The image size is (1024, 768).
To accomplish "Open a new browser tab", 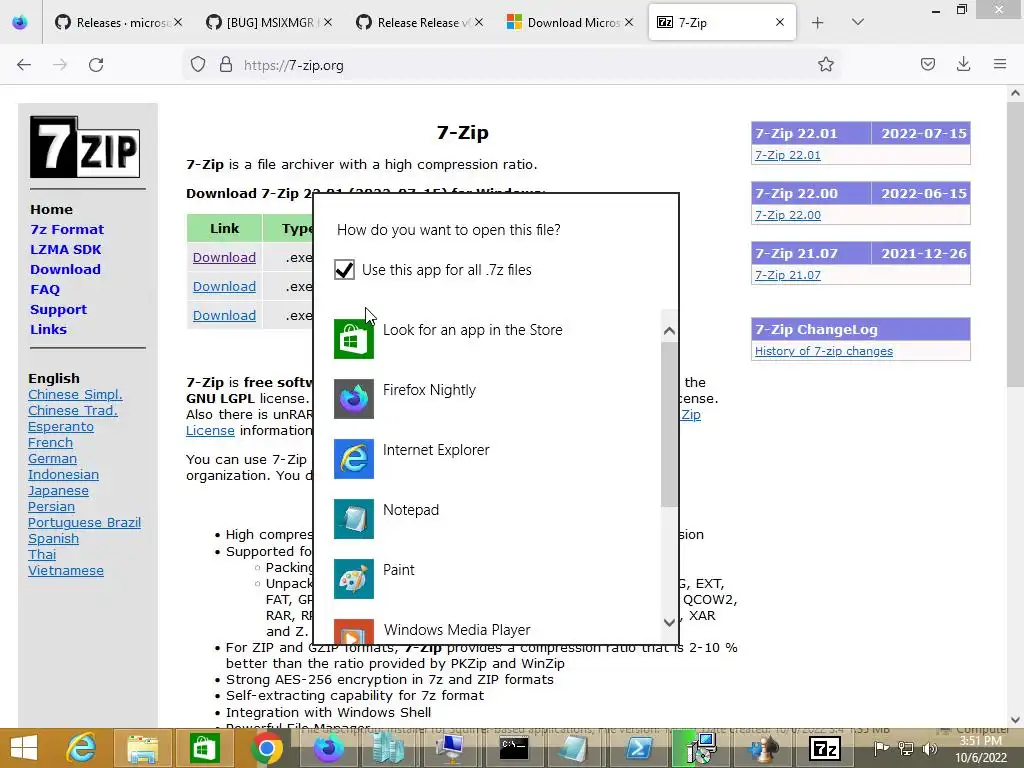I will pyautogui.click(x=818, y=23).
